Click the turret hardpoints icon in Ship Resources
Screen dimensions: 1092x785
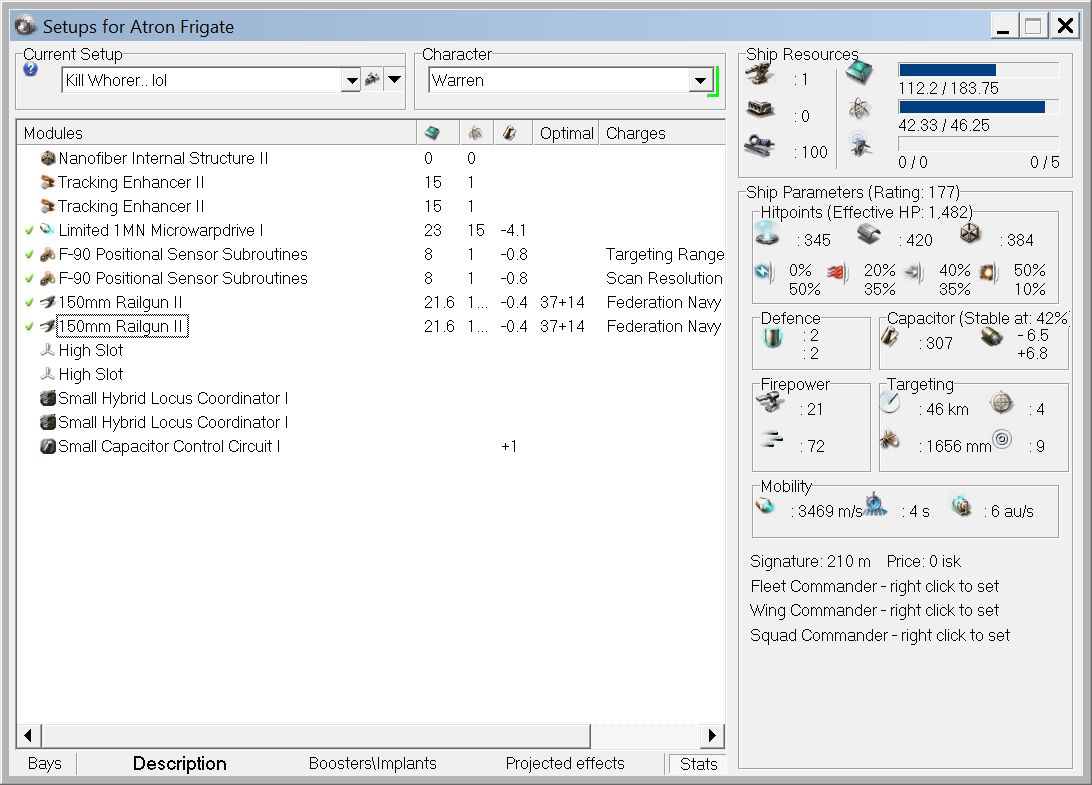click(761, 74)
